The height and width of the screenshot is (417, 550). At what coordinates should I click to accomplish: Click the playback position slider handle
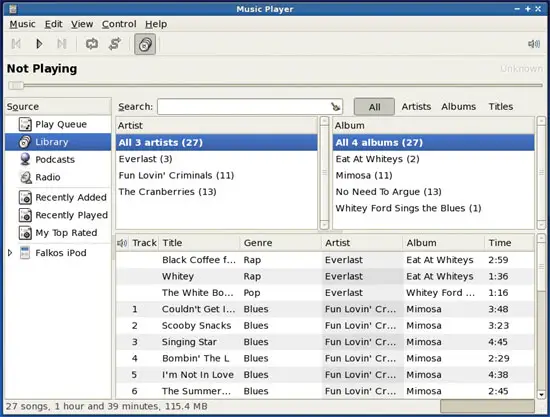click(16, 85)
